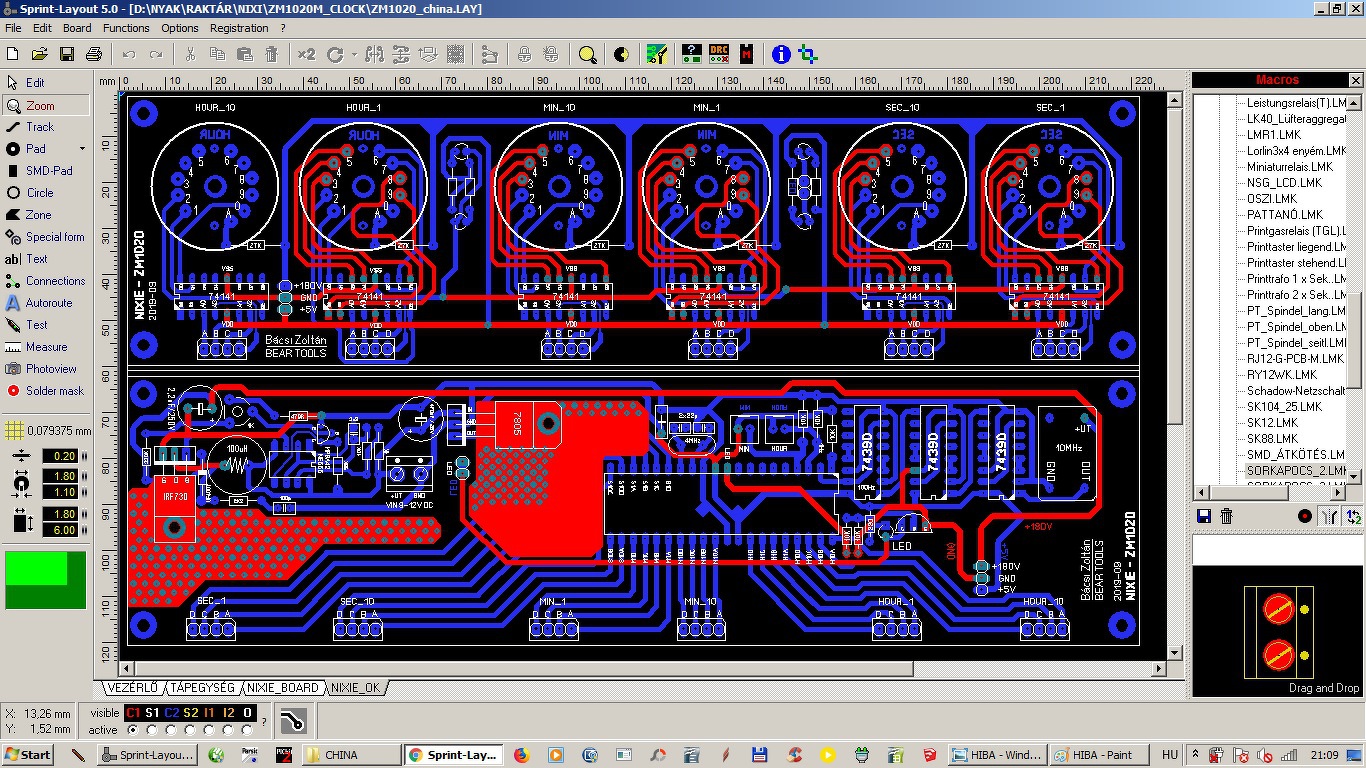1366x768 pixels.
Task: Toggle visibility of layer I2
Action: tap(229, 713)
